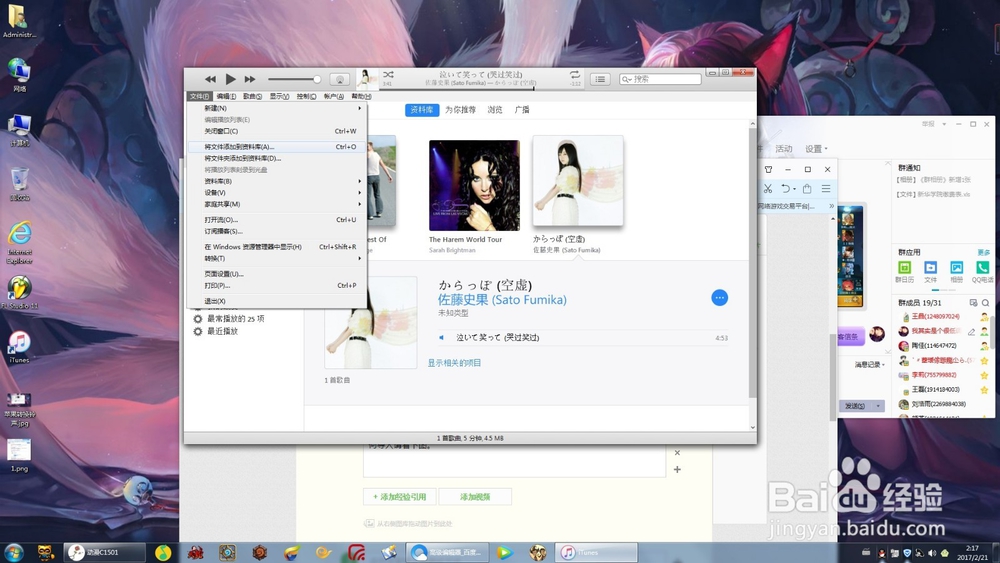This screenshot has width=1000, height=563.
Task: Choose 订阅播客(S)... menu item
Action: pos(276,231)
